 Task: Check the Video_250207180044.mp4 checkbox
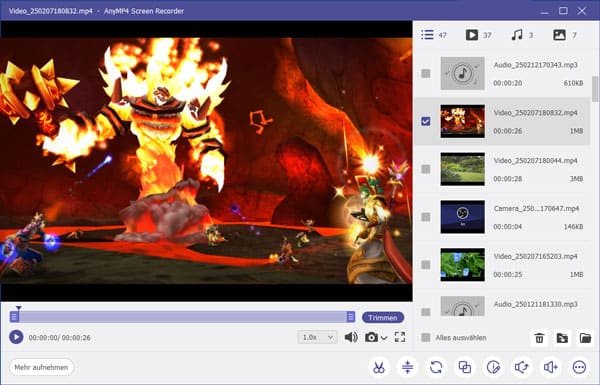pos(426,169)
